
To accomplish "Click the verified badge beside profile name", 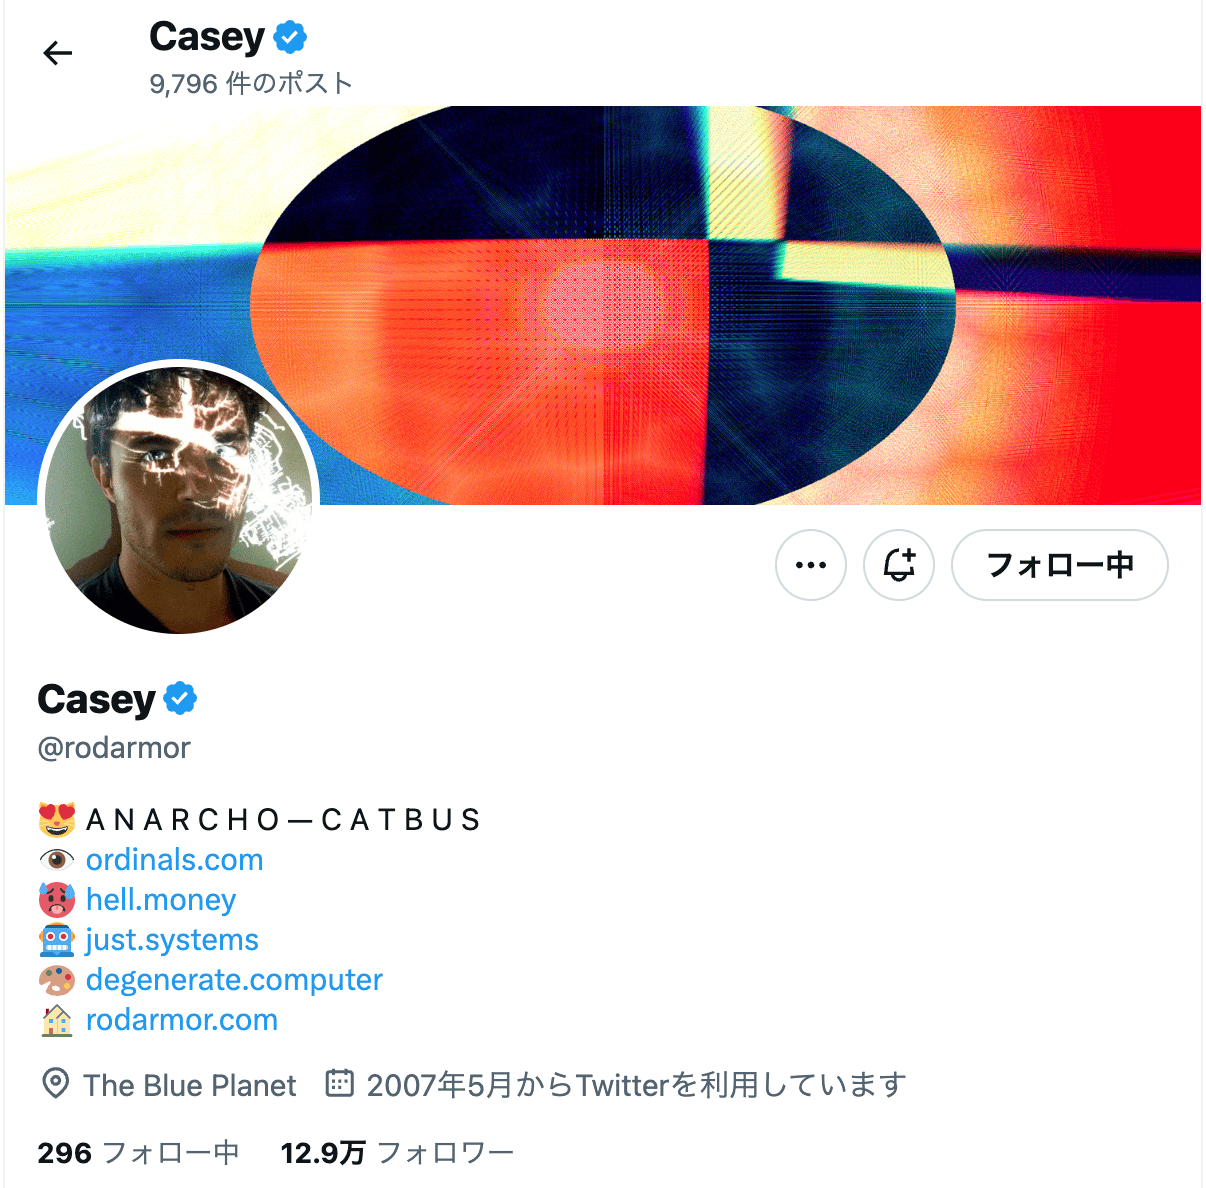I will pyautogui.click(x=180, y=699).
